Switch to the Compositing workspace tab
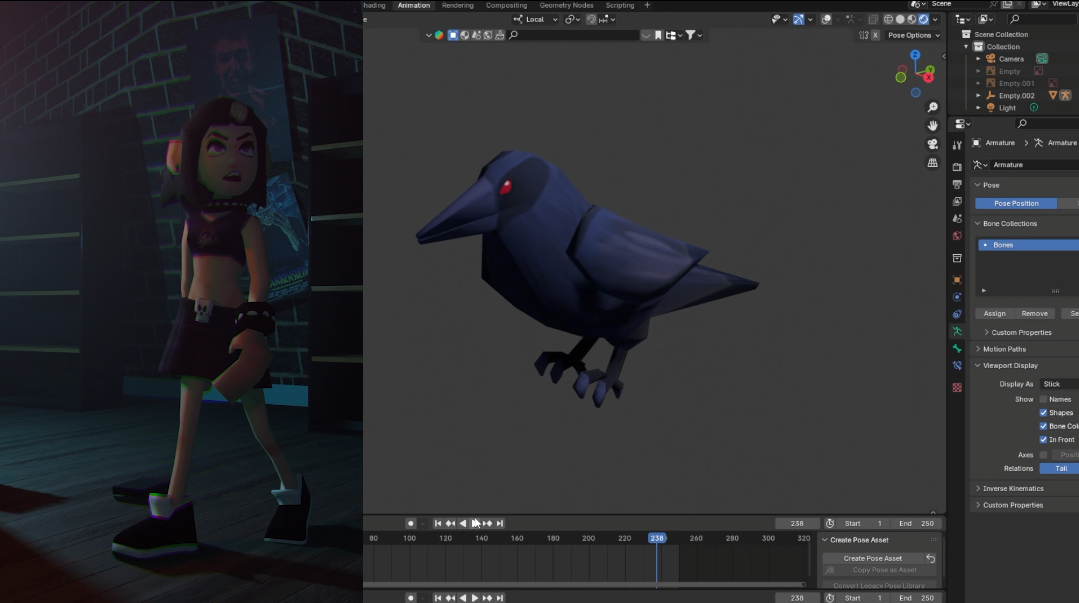This screenshot has height=603, width=1079. [506, 6]
